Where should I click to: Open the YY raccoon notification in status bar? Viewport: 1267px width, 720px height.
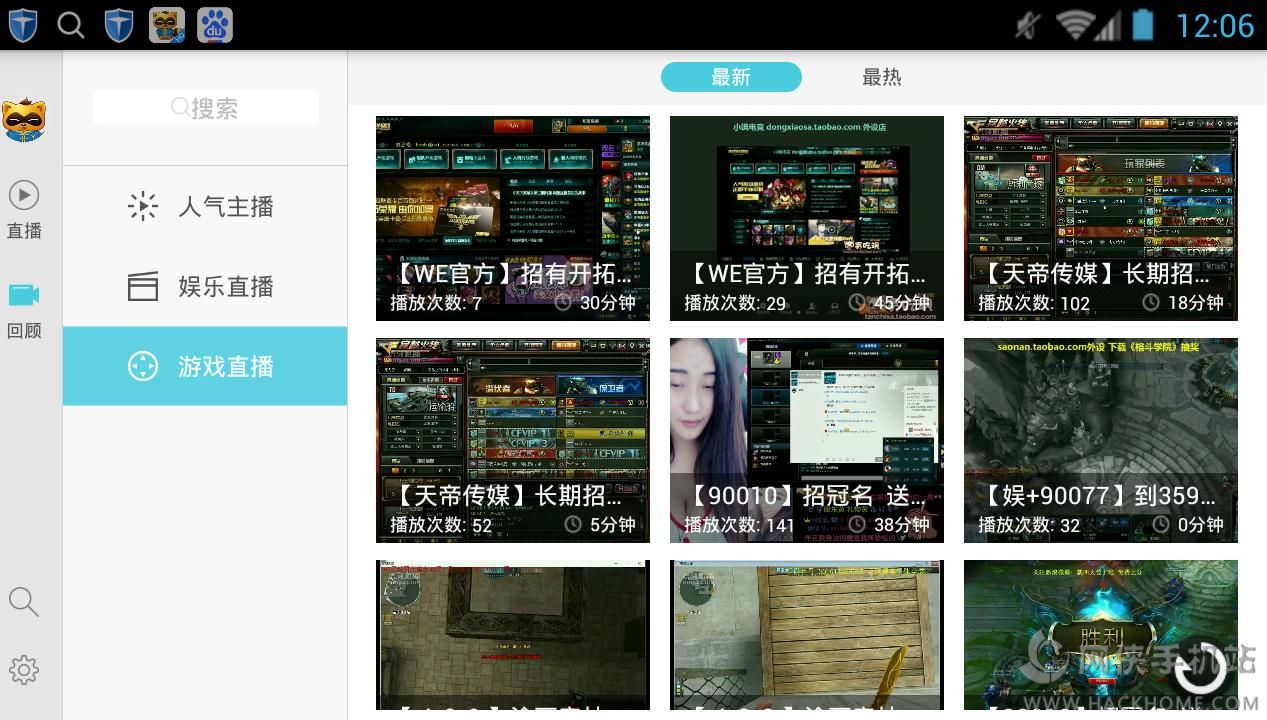167,25
